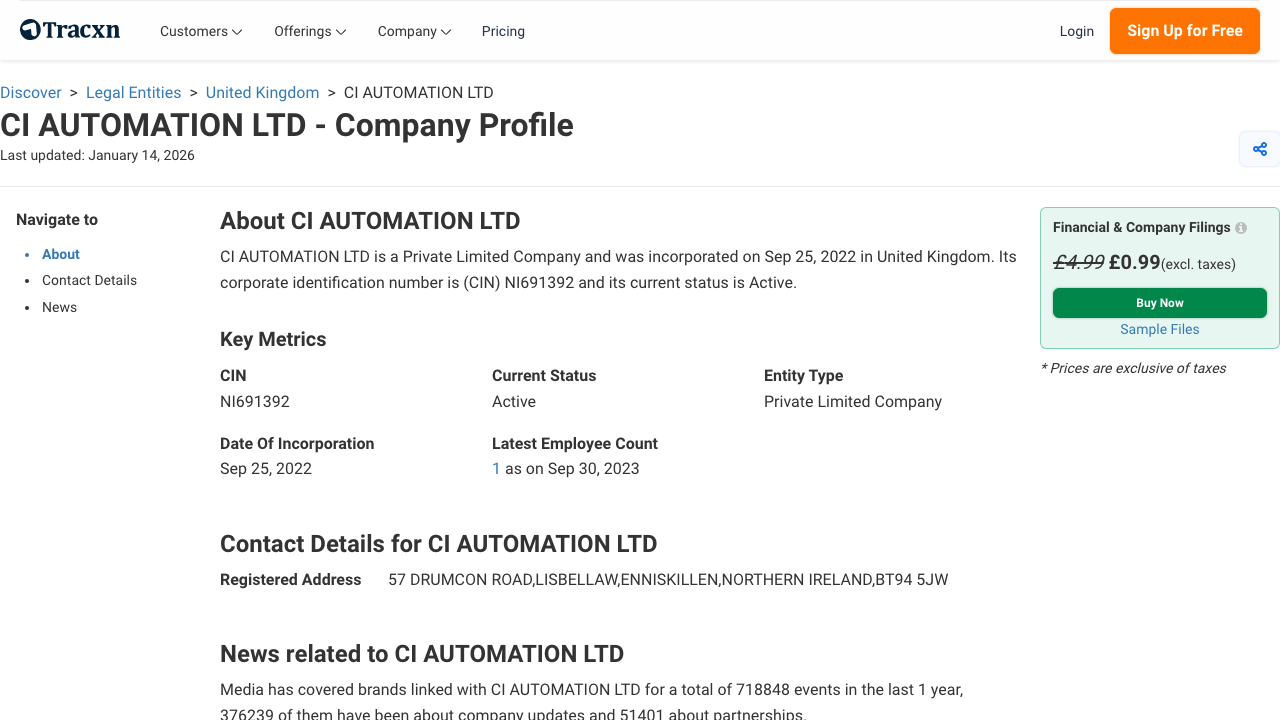Expand the Offerings dropdown menu
This screenshot has width=1280, height=720.
pos(310,31)
